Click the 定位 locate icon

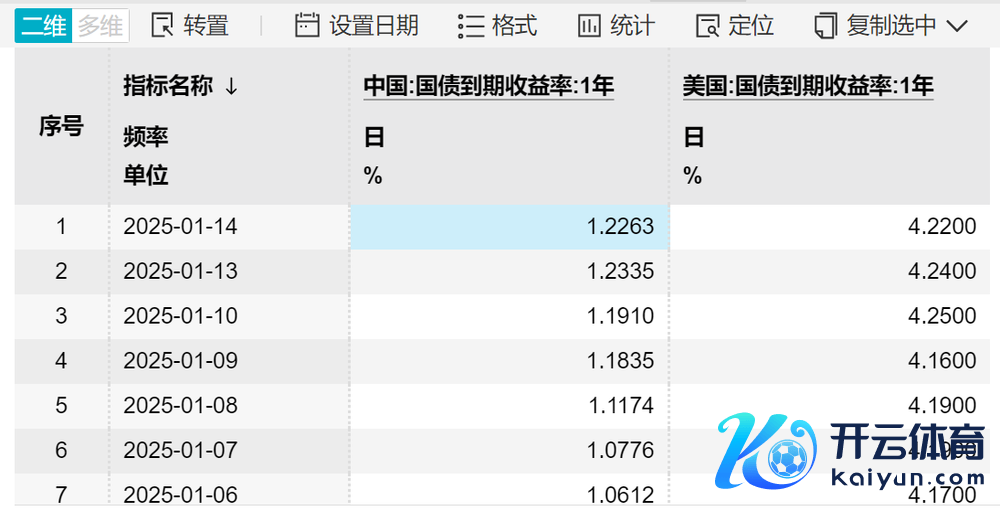pyautogui.click(x=708, y=25)
